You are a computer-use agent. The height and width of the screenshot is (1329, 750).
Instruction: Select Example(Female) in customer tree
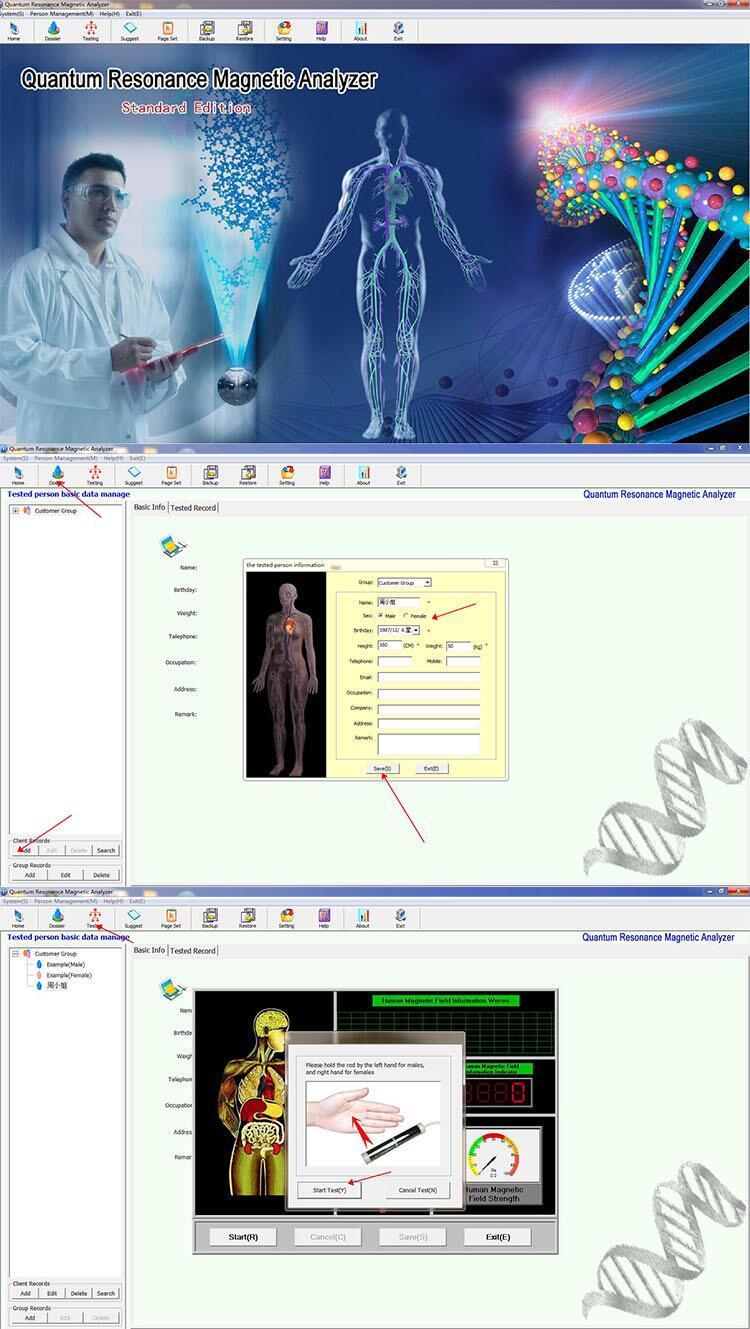(68, 975)
